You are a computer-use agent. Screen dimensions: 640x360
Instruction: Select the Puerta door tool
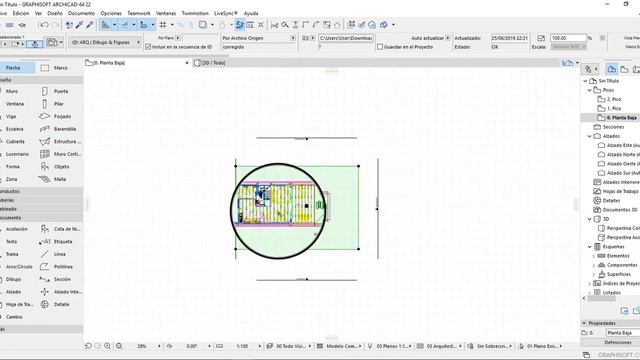pyautogui.click(x=54, y=91)
